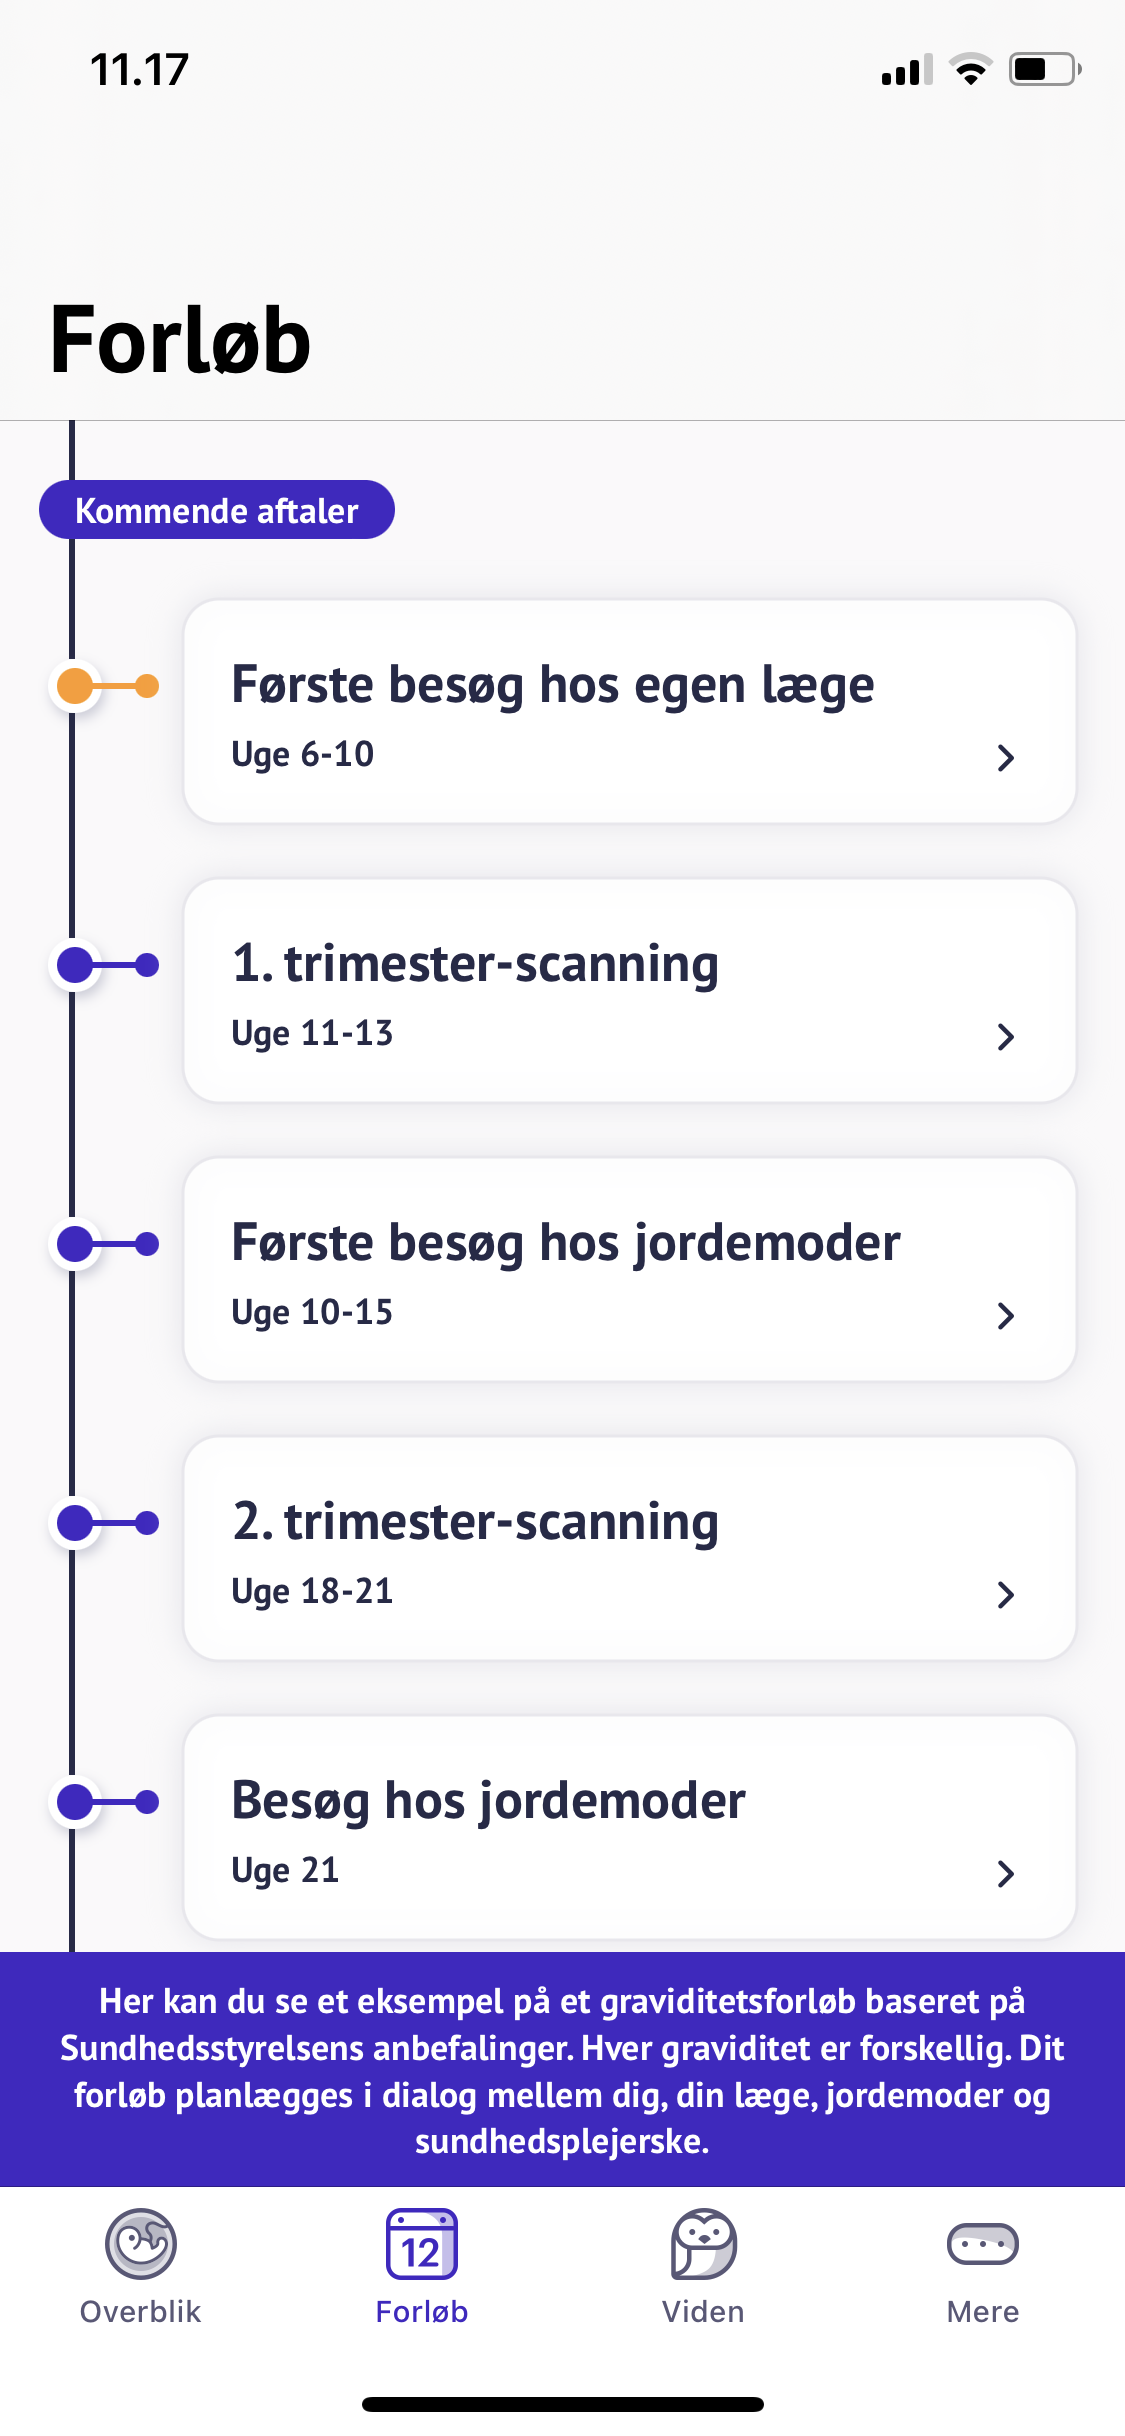The image size is (1125, 2436).
Task: Tap the Kommende aftaler pill button
Action: pyautogui.click(x=217, y=510)
